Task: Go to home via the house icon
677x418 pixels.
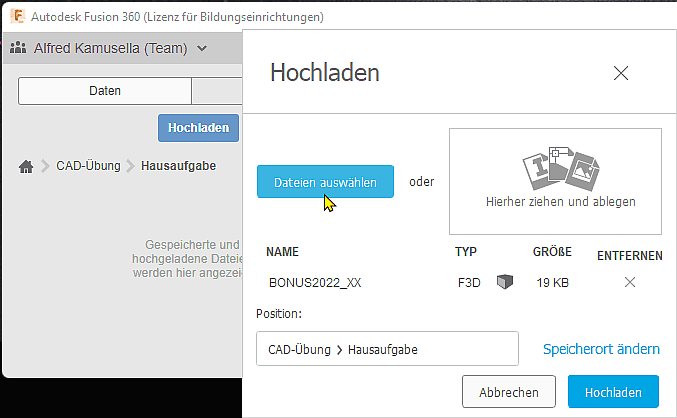Action: tap(27, 166)
